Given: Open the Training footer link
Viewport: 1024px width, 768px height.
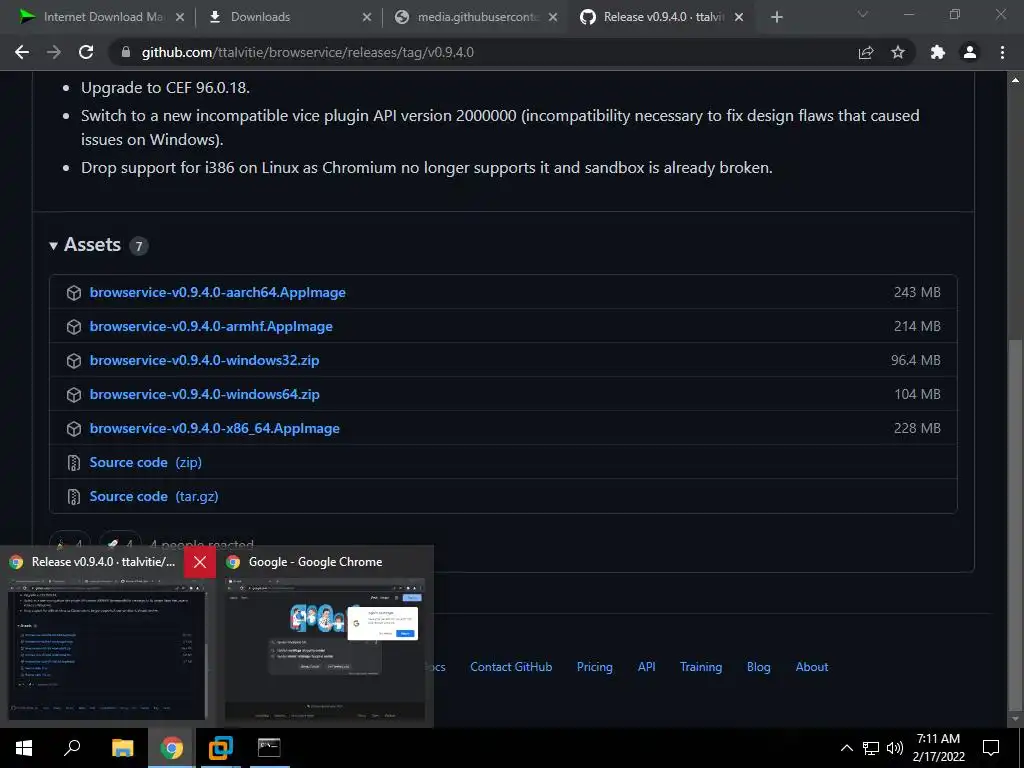Looking at the screenshot, I should (701, 667).
